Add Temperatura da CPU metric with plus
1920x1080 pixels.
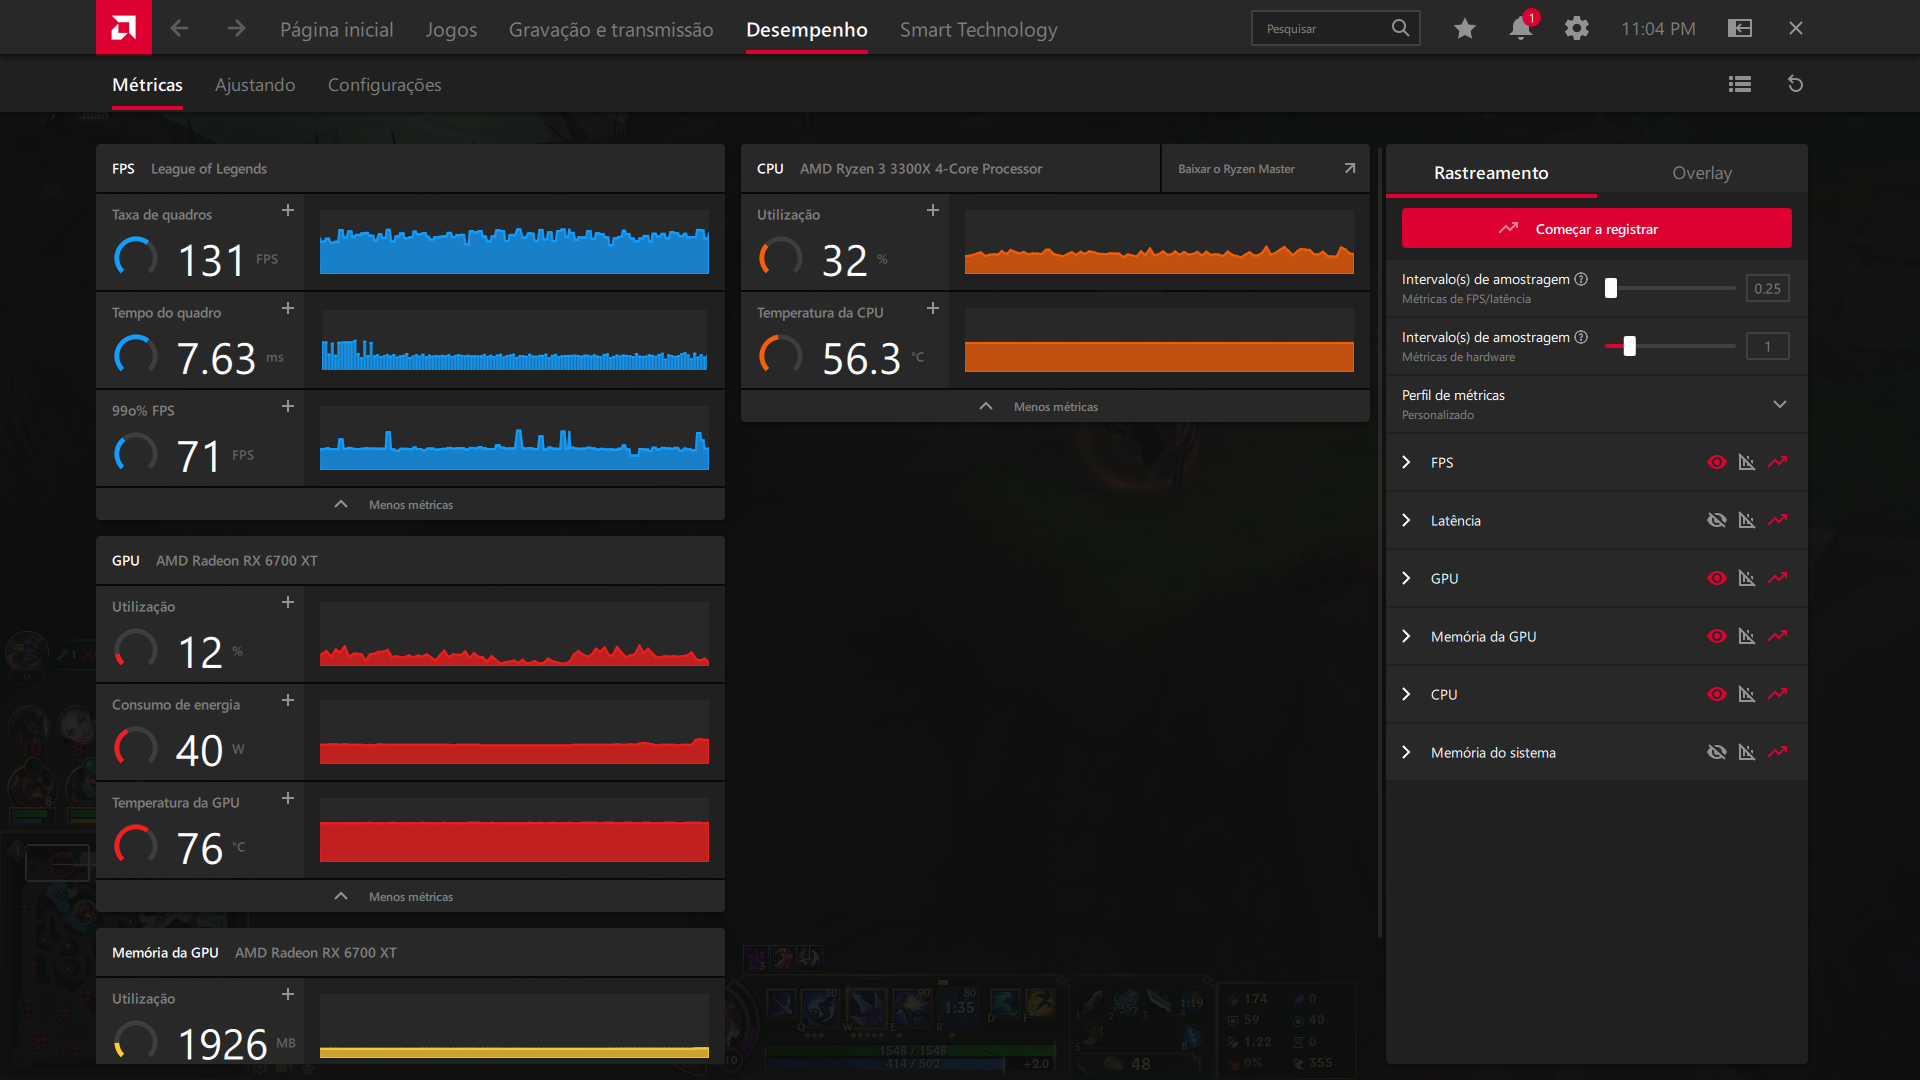(x=933, y=308)
